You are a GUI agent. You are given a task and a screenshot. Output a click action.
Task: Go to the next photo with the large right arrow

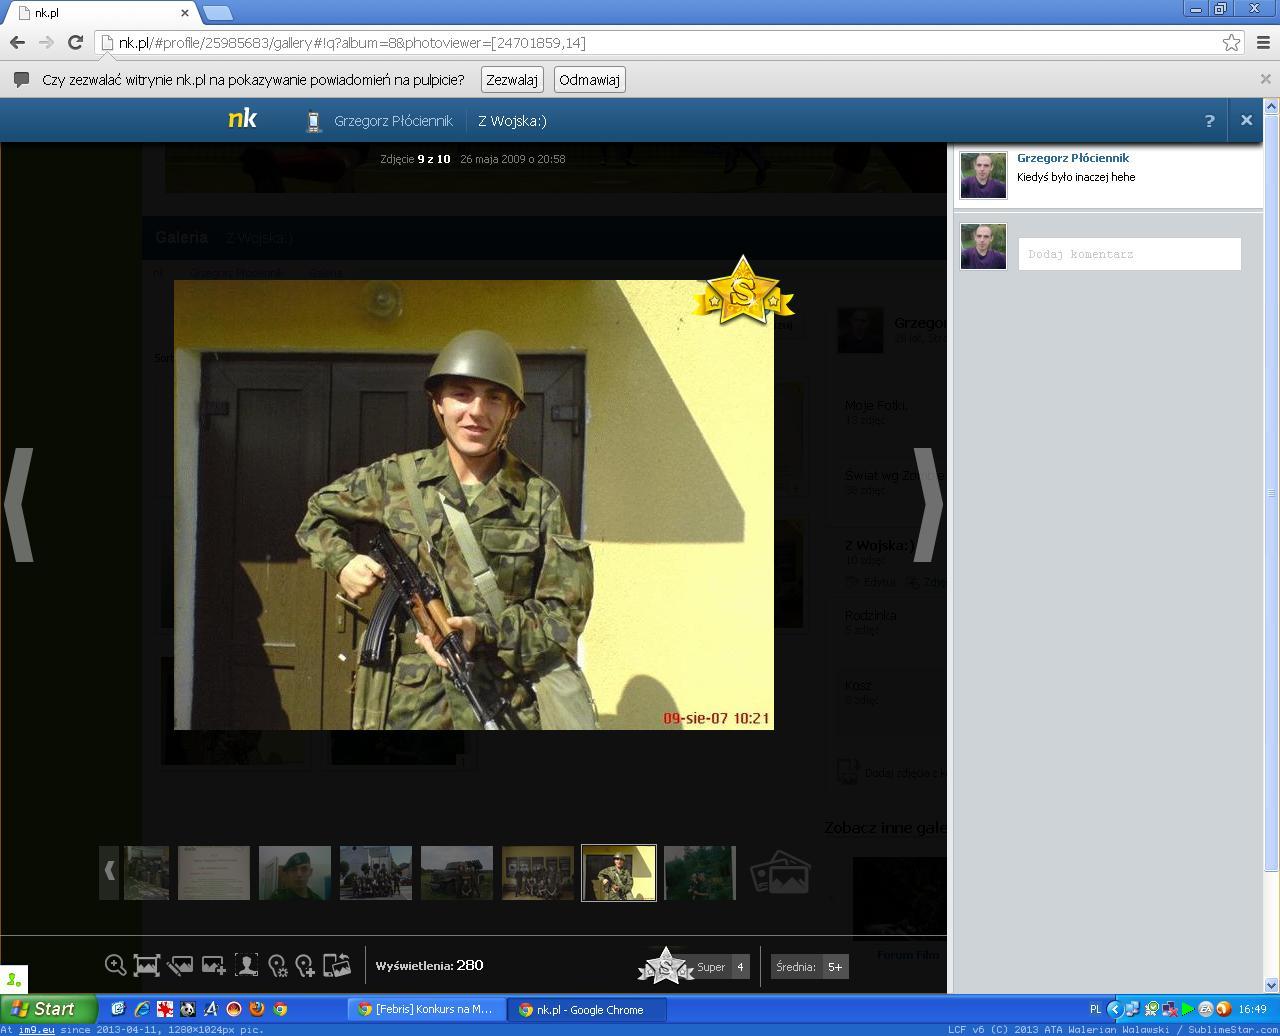(x=927, y=504)
